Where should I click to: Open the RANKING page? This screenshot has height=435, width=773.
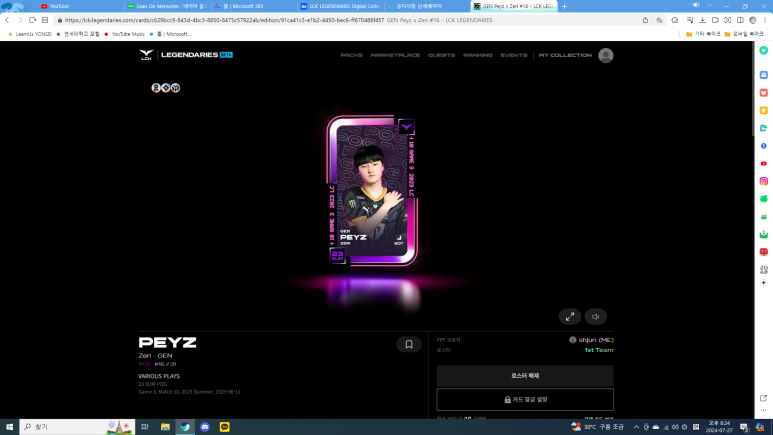coord(477,55)
